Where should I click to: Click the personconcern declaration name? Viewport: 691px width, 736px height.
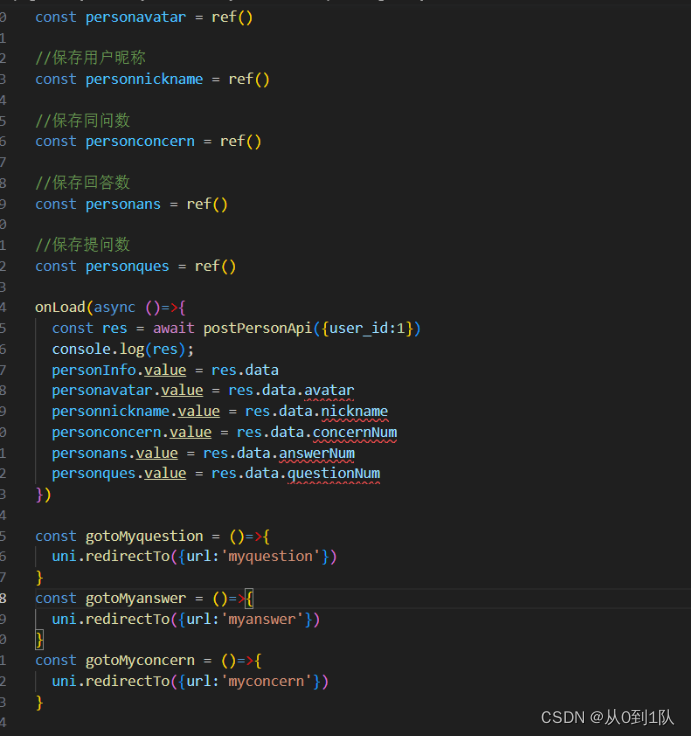tap(140, 142)
